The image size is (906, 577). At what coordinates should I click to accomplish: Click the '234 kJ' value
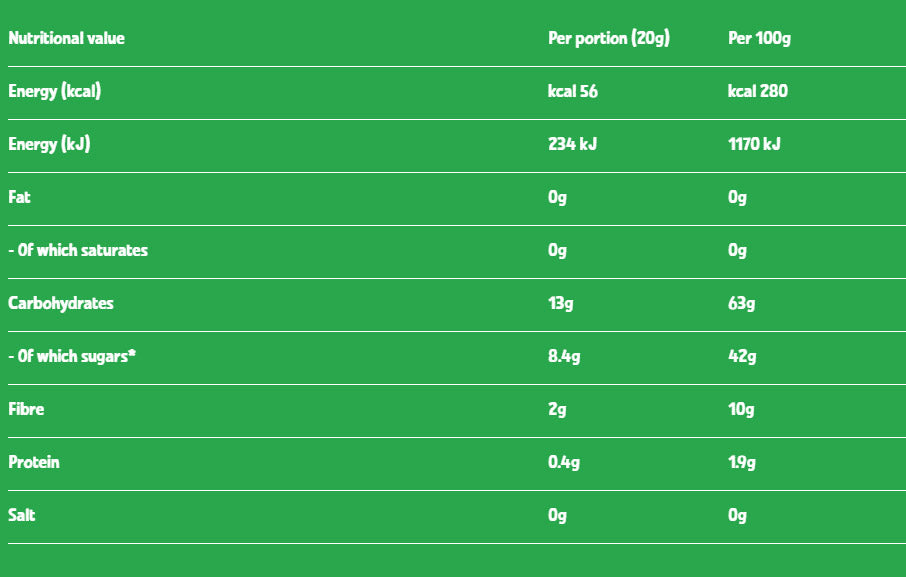click(x=572, y=145)
